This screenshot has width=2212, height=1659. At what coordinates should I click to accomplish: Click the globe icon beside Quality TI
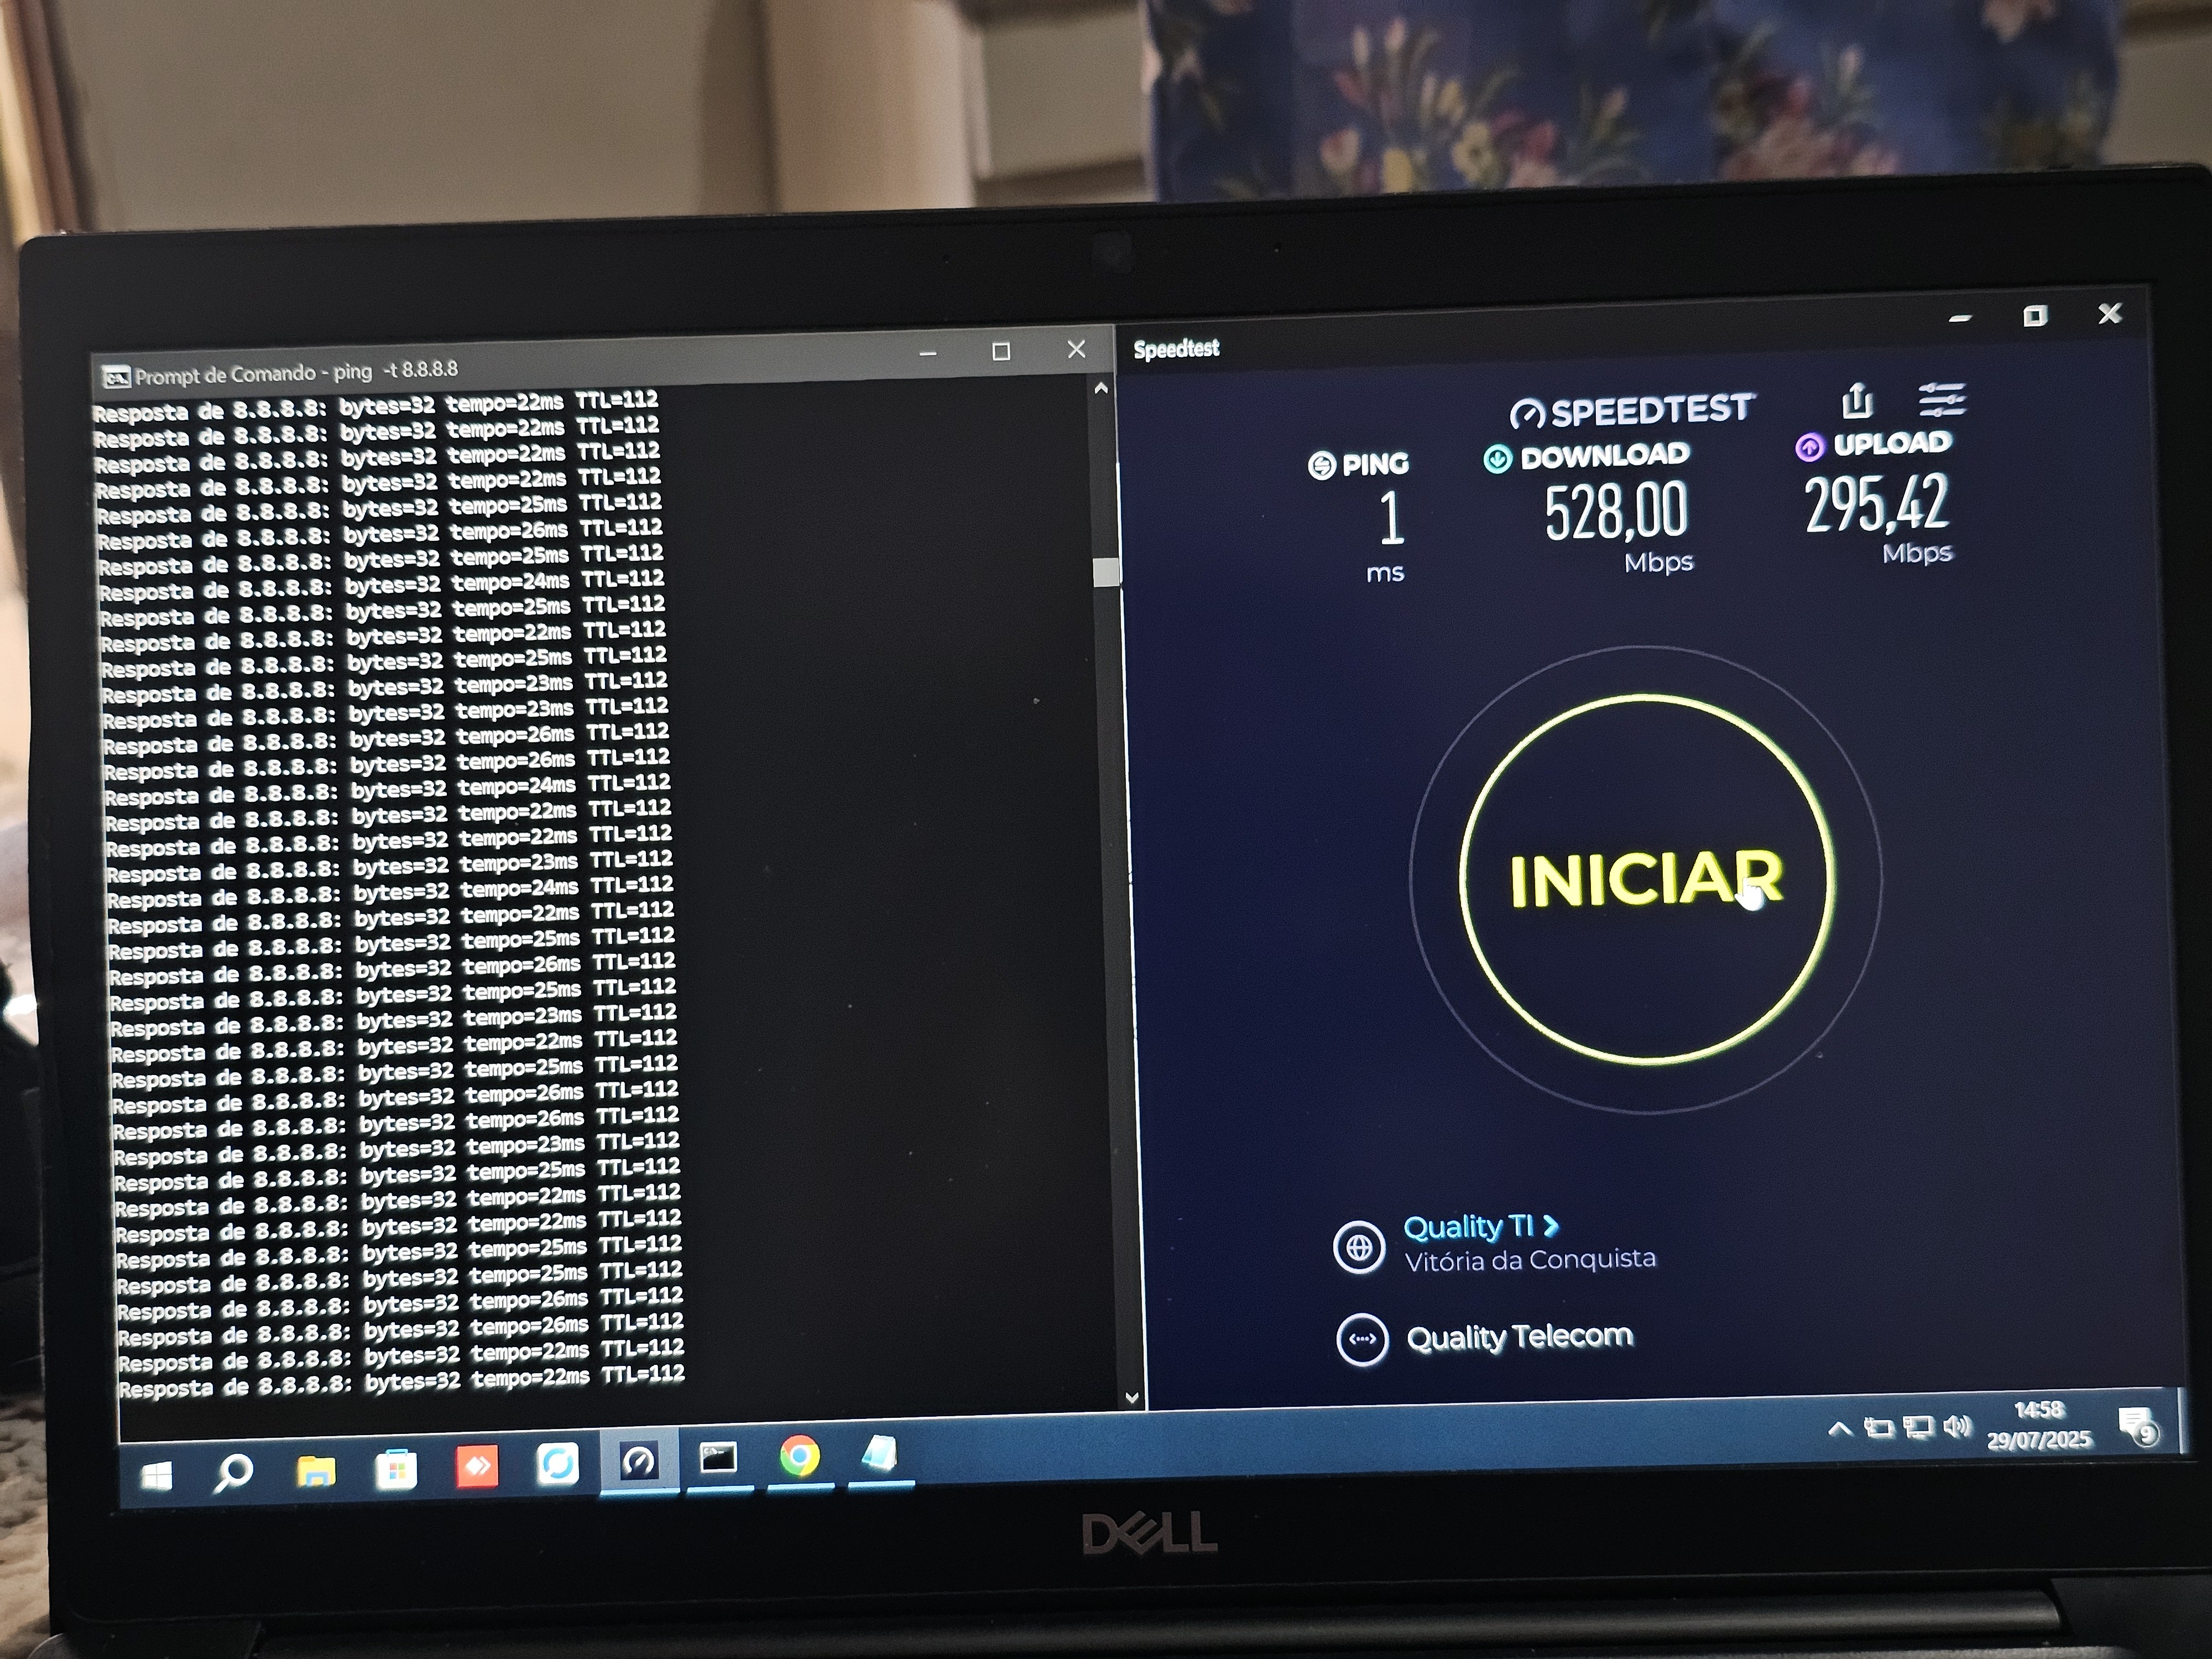pos(1359,1247)
